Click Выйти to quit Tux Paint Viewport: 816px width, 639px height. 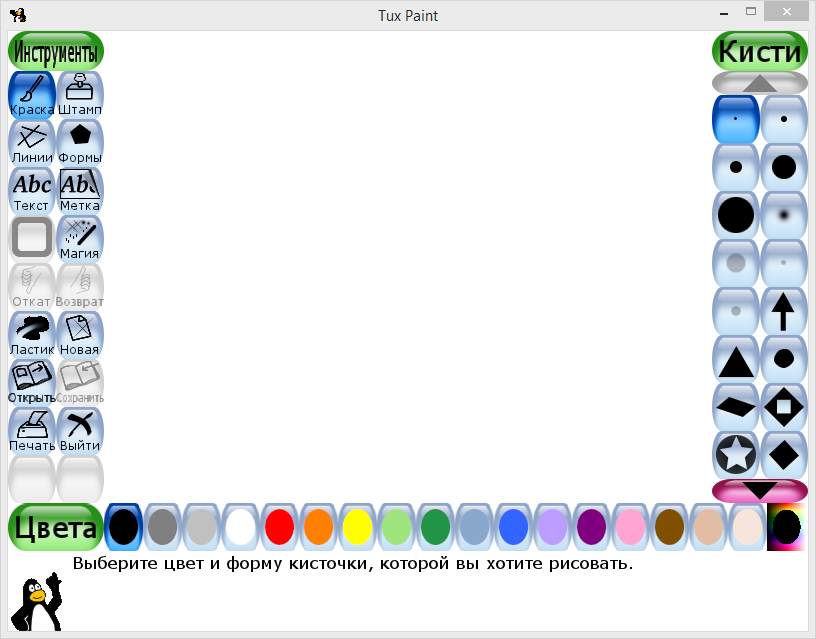click(80, 430)
